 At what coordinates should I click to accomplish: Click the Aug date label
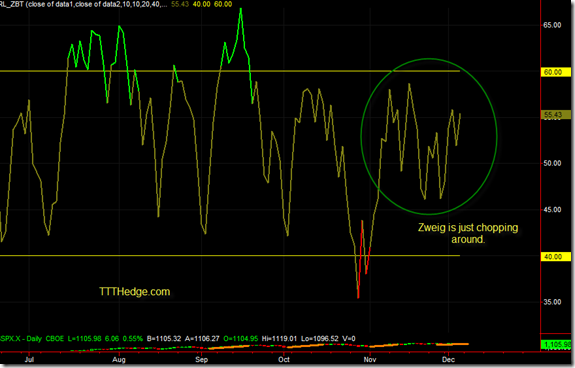(119, 359)
